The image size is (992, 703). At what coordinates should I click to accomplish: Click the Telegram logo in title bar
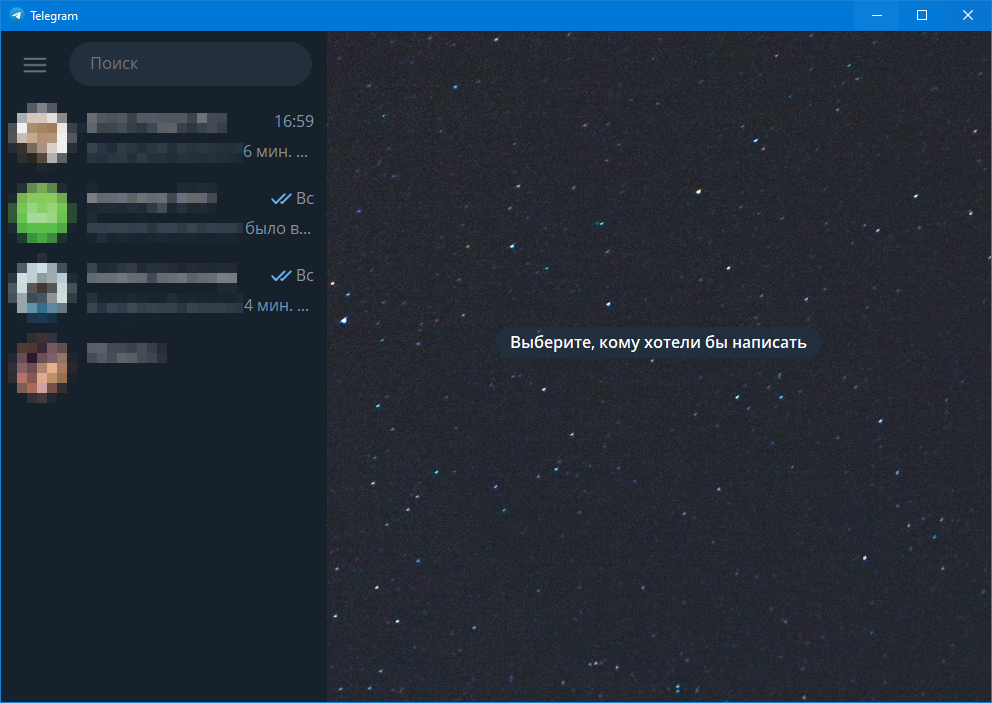click(16, 15)
